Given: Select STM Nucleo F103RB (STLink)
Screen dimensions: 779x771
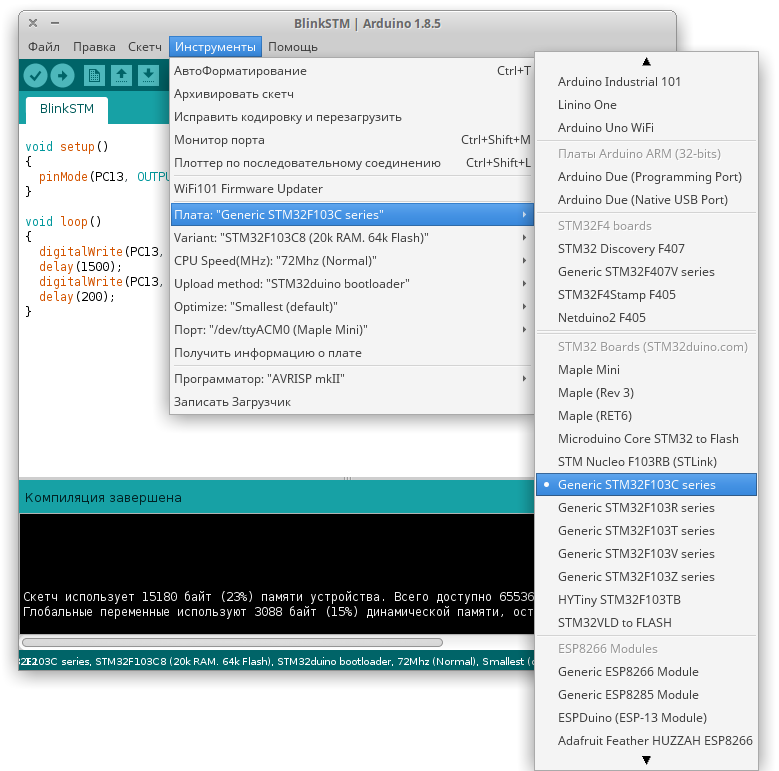Looking at the screenshot, I should click(x=646, y=462).
